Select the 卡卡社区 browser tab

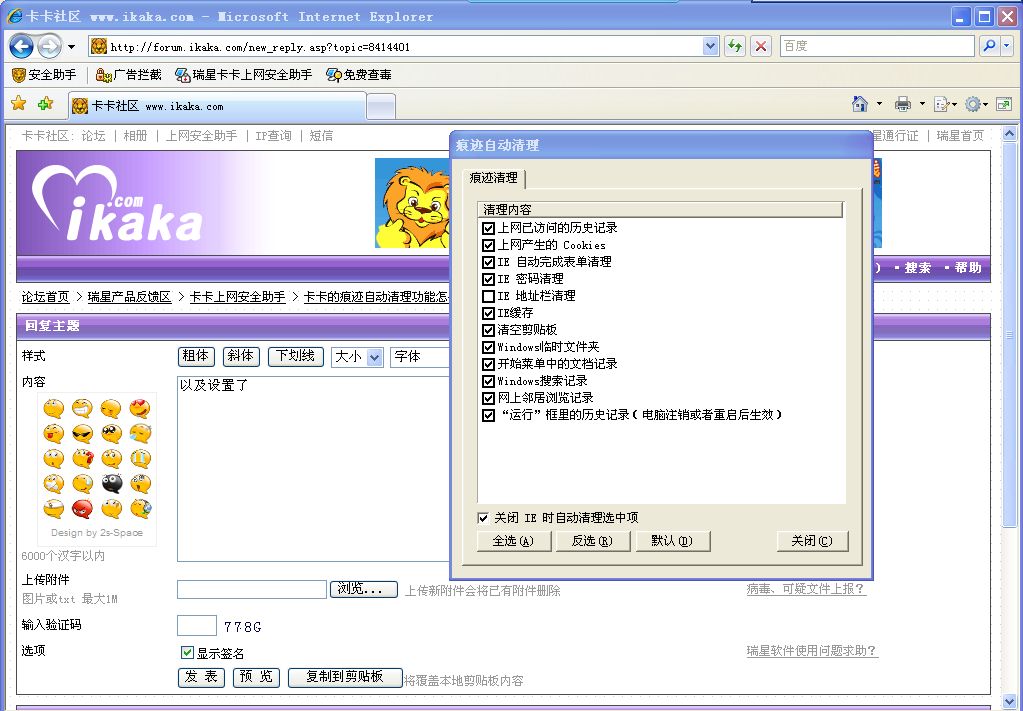pyautogui.click(x=217, y=106)
